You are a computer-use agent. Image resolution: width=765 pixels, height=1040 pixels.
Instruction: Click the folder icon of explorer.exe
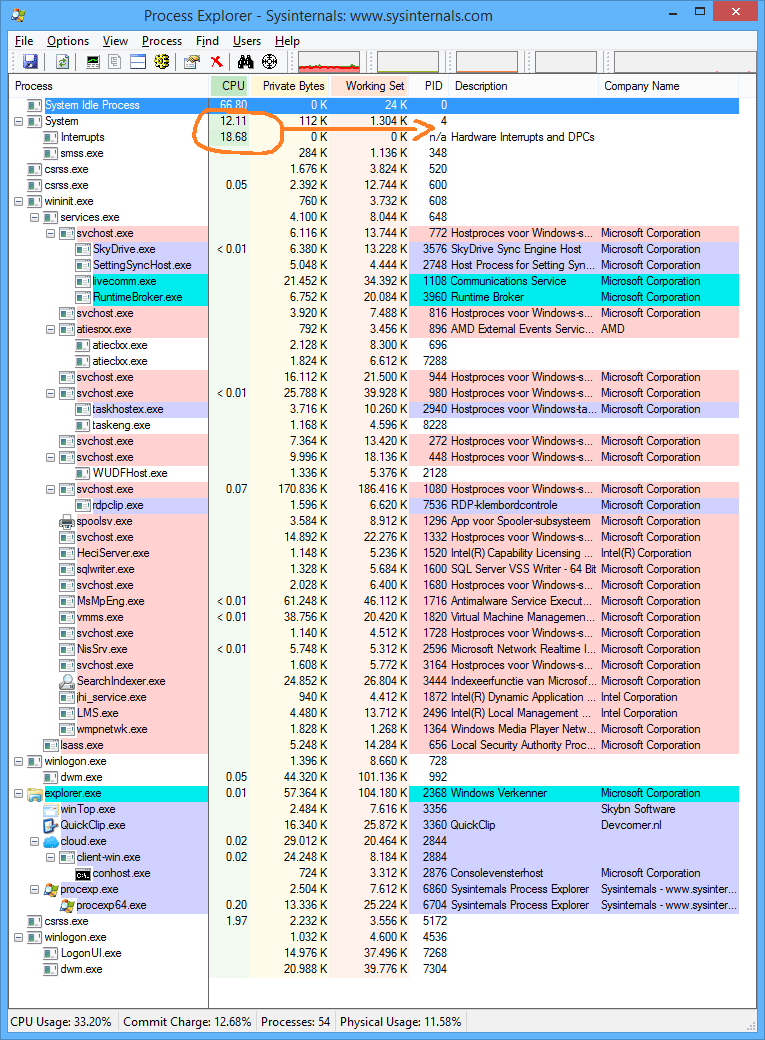click(x=35, y=793)
